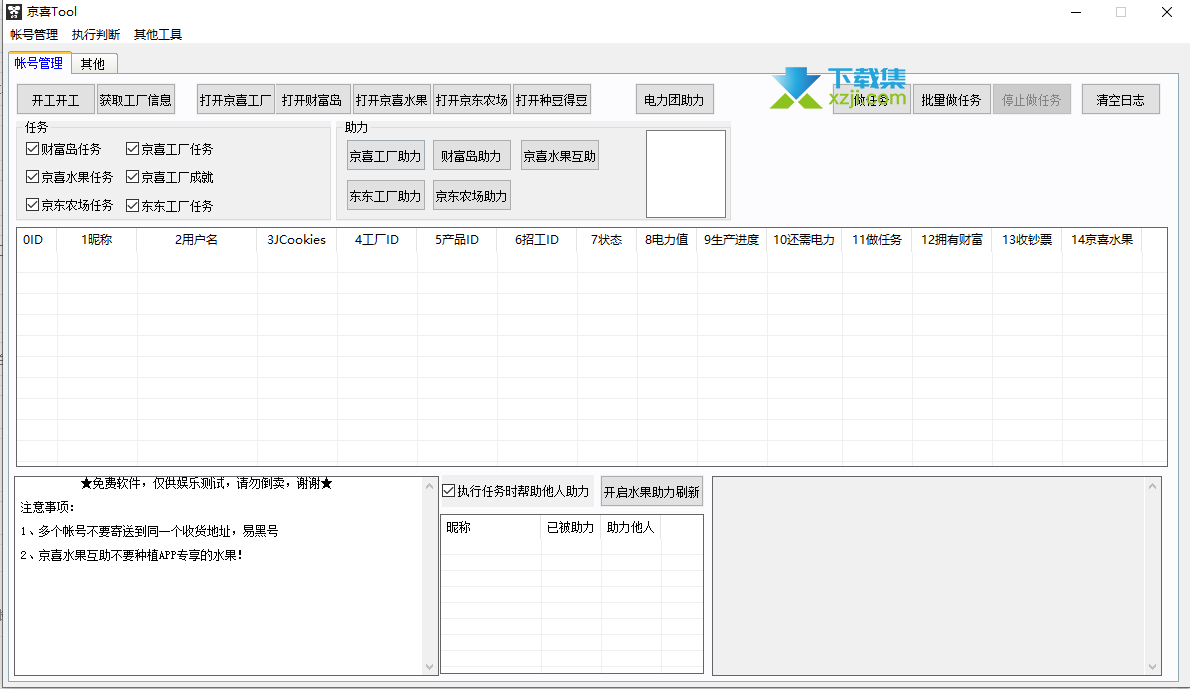Click the 助力他人 column header
Screen dimensions: 1190x689
(631, 527)
